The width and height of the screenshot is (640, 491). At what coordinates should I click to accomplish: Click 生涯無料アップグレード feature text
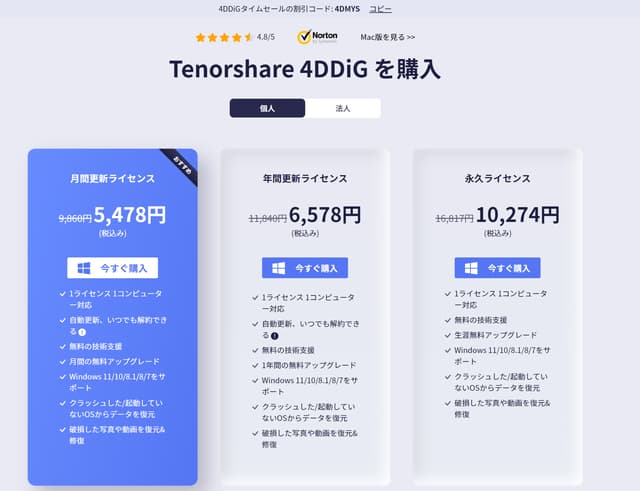click(496, 335)
